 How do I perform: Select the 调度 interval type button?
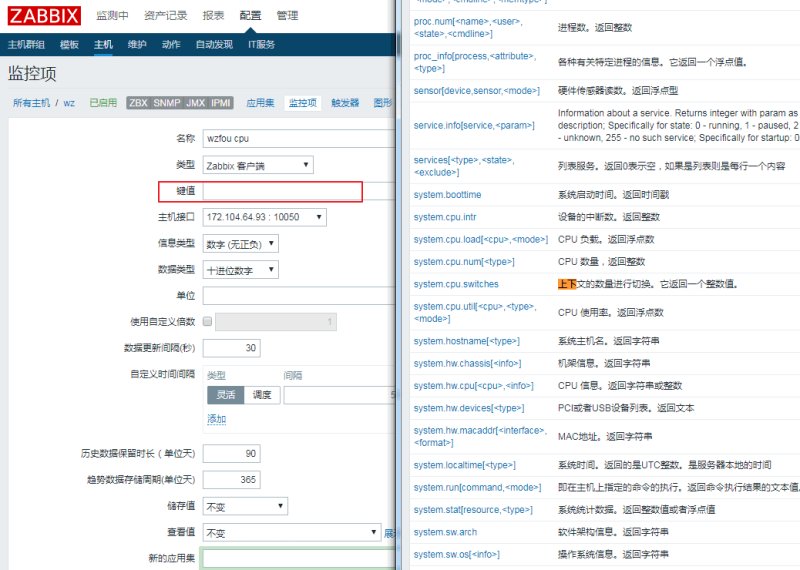(262, 395)
